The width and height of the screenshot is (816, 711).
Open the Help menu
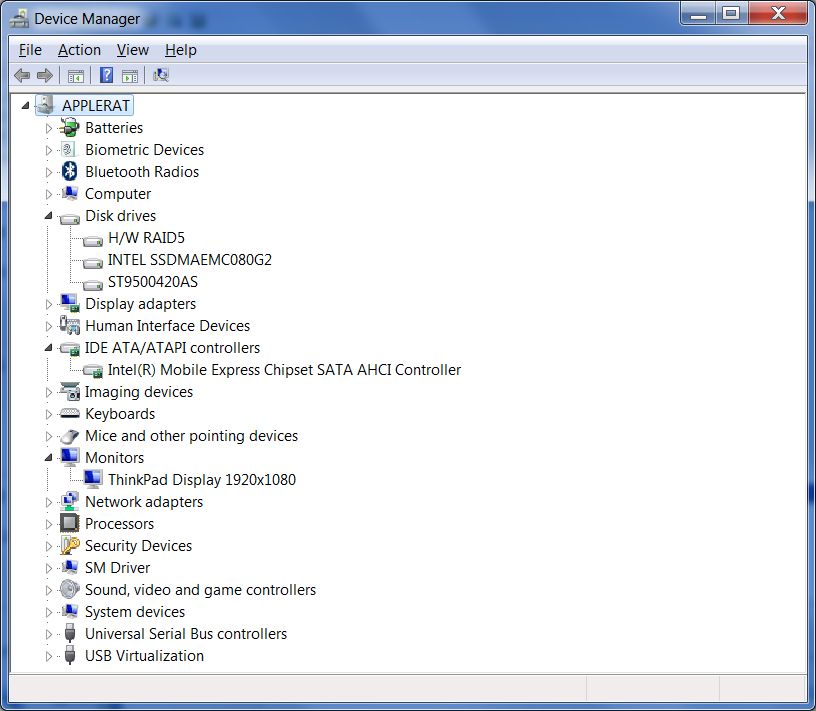point(181,50)
